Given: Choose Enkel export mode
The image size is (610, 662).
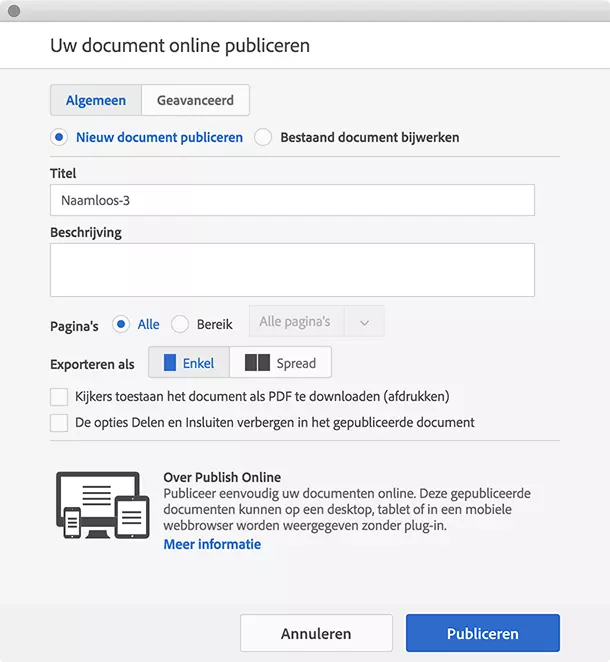Looking at the screenshot, I should point(189,362).
